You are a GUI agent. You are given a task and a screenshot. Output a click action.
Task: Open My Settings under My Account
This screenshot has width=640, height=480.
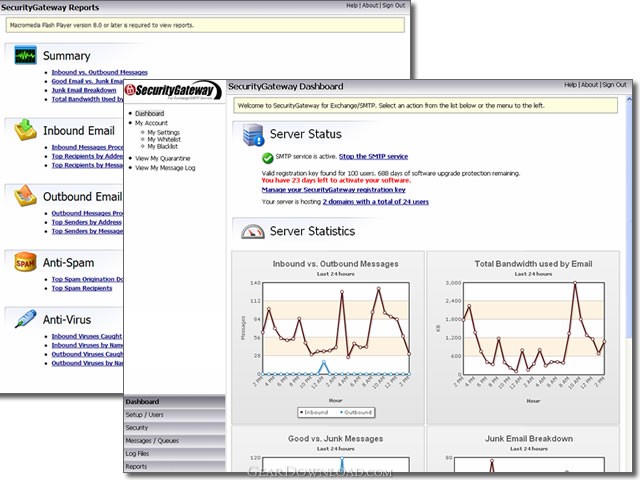click(x=163, y=133)
